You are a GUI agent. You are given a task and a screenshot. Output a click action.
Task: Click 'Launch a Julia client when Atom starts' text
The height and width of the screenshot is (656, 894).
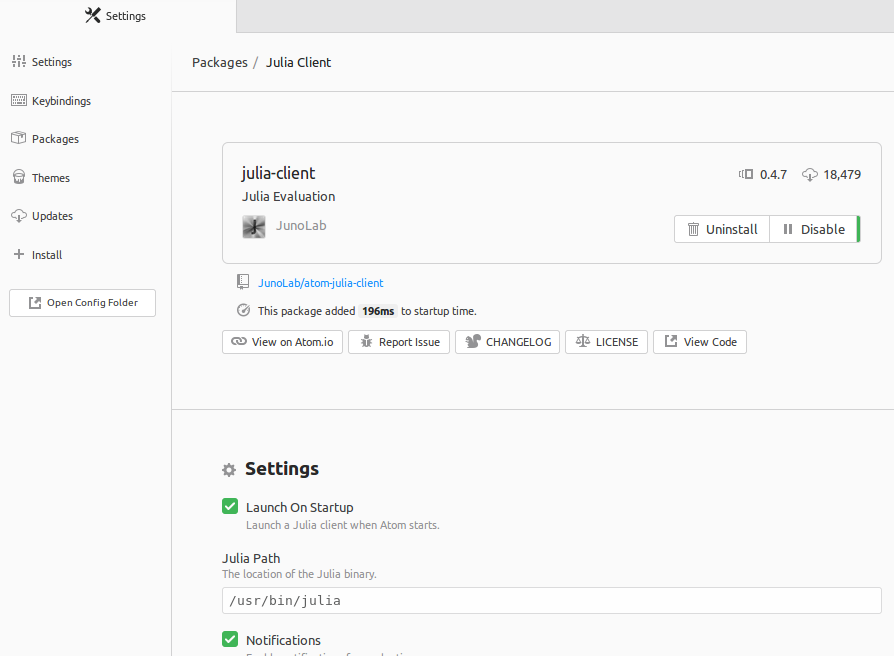[x=343, y=525]
